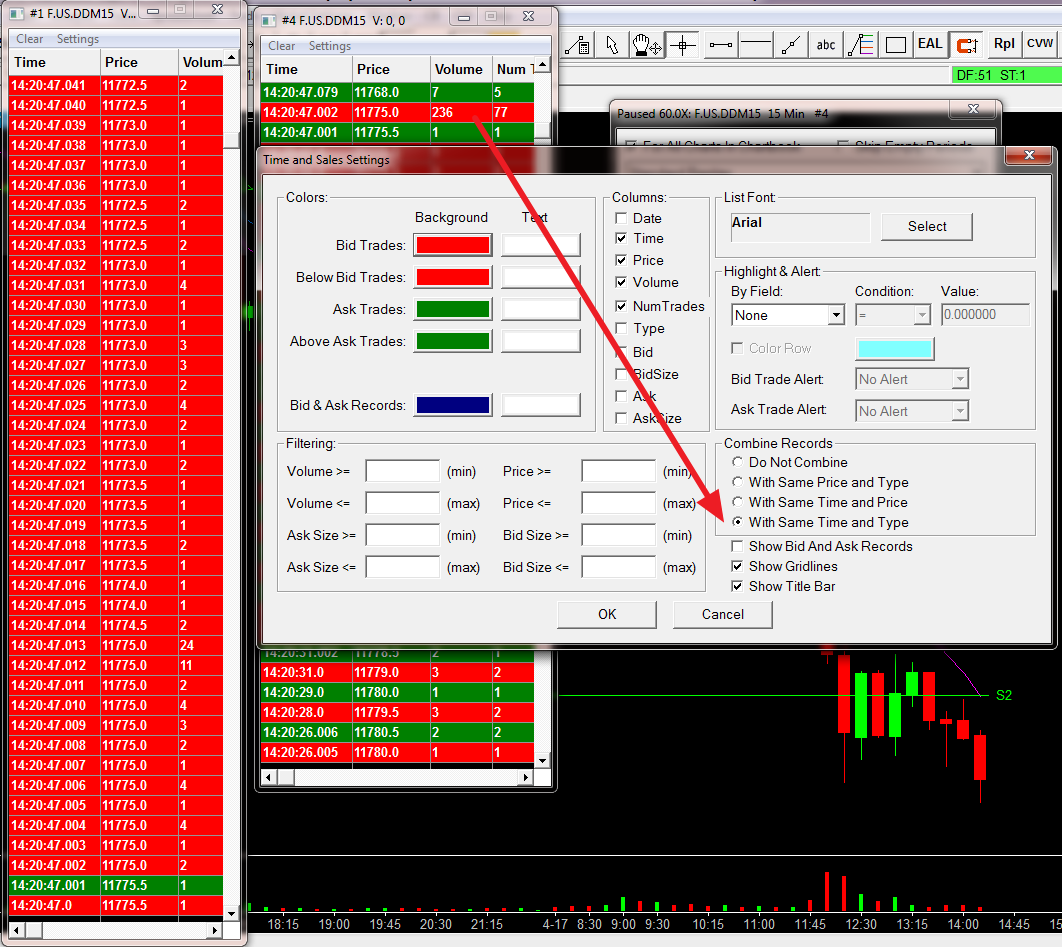Image resolution: width=1062 pixels, height=947 pixels.
Task: Click Time column header in #1 window
Action: click(x=54, y=62)
